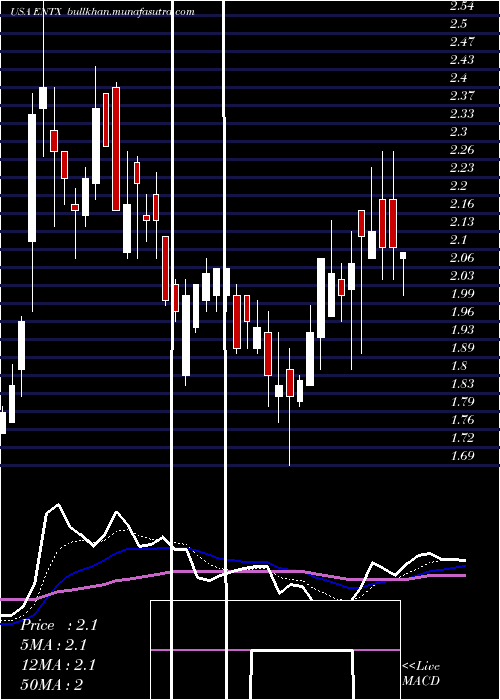Image resolution: width=500 pixels, height=700 pixels.
Task: Click the tall white candle rising to 2.33
Action: click(32, 178)
